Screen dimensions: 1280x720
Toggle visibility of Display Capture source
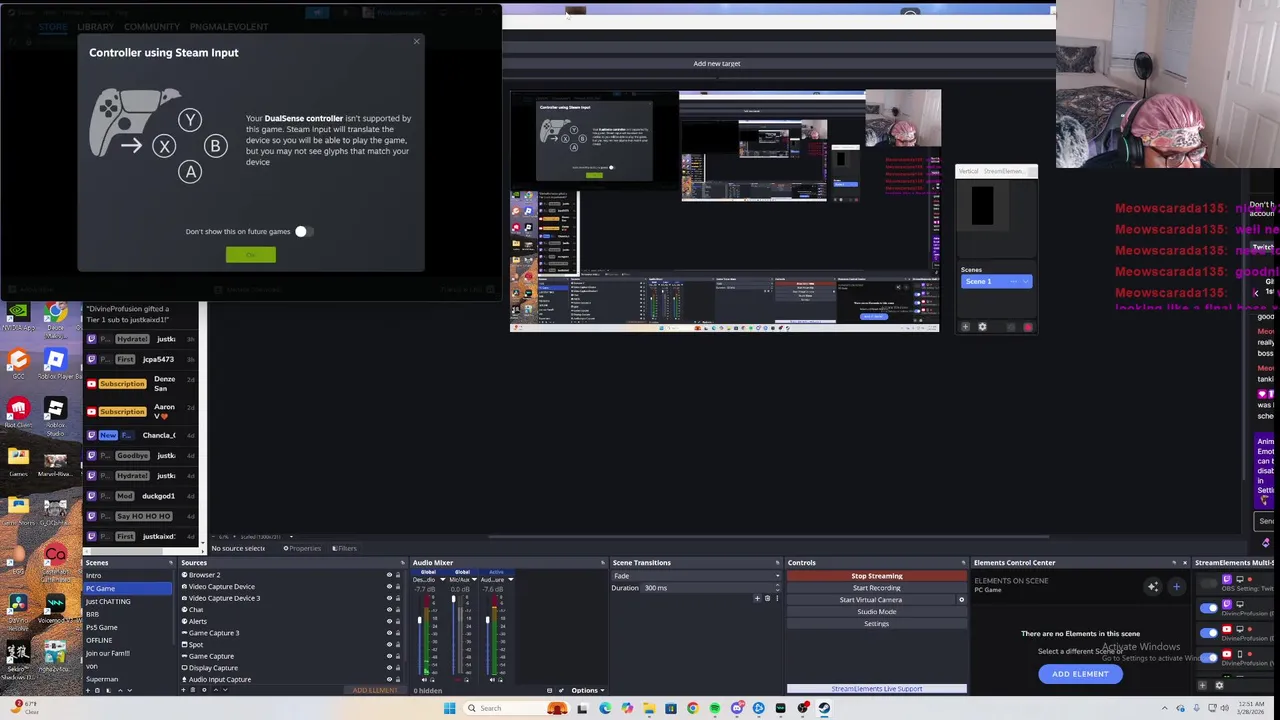(389, 668)
